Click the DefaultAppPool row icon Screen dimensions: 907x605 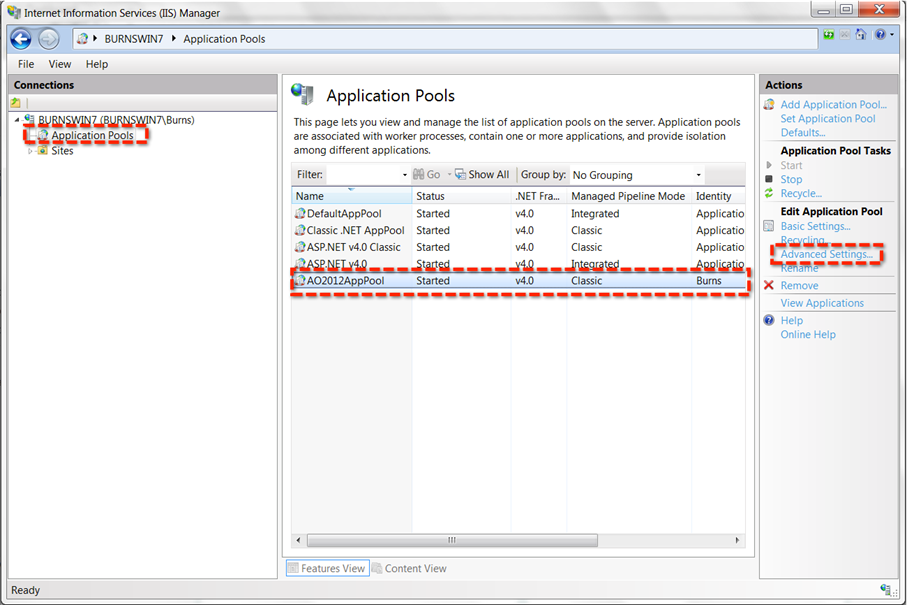click(300, 213)
